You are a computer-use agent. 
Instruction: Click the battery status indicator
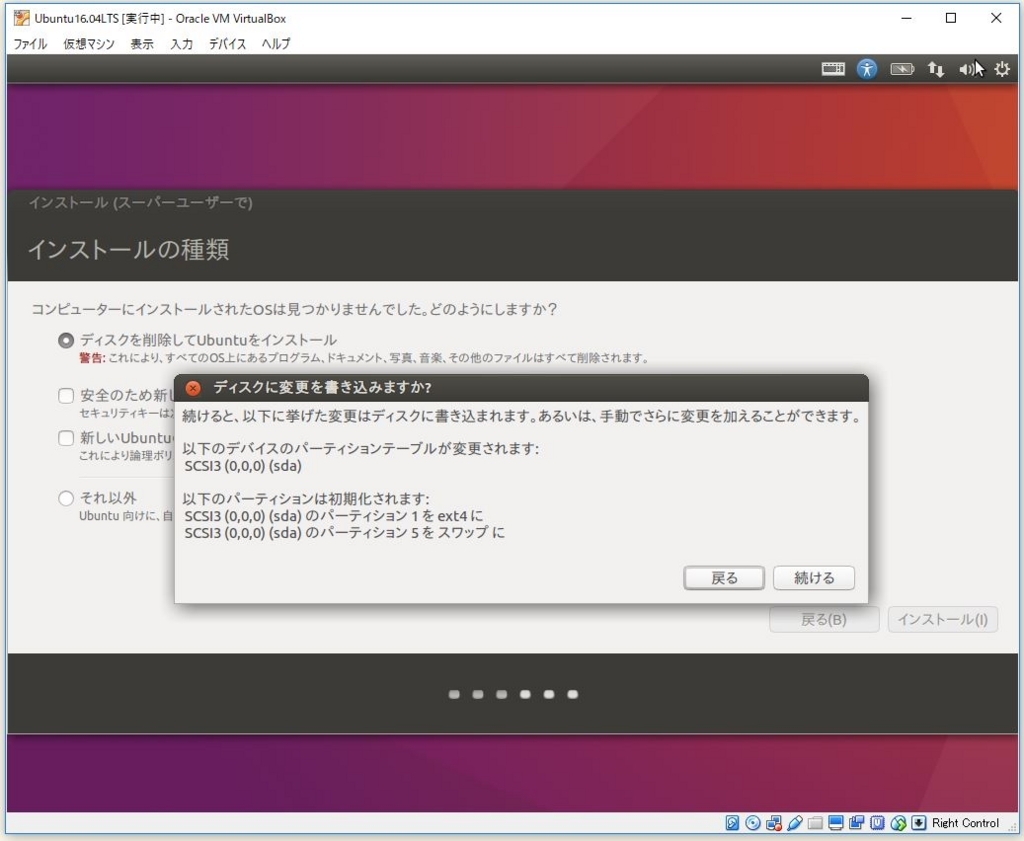[x=902, y=69]
